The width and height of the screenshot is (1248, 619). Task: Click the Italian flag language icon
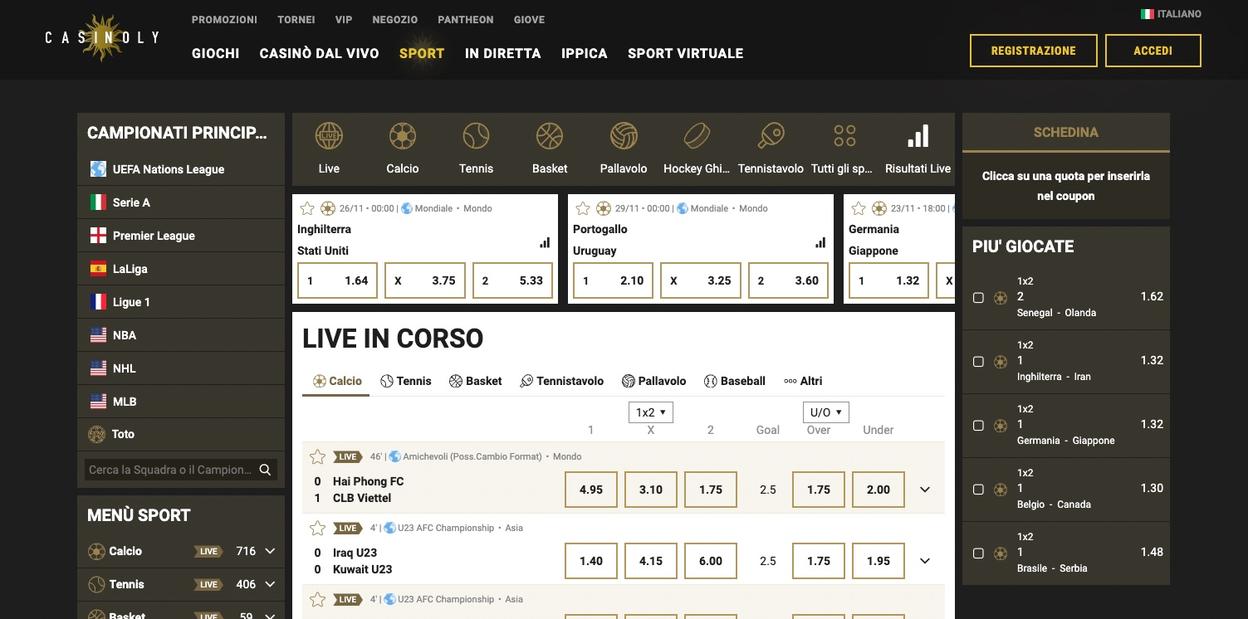pos(1147,14)
